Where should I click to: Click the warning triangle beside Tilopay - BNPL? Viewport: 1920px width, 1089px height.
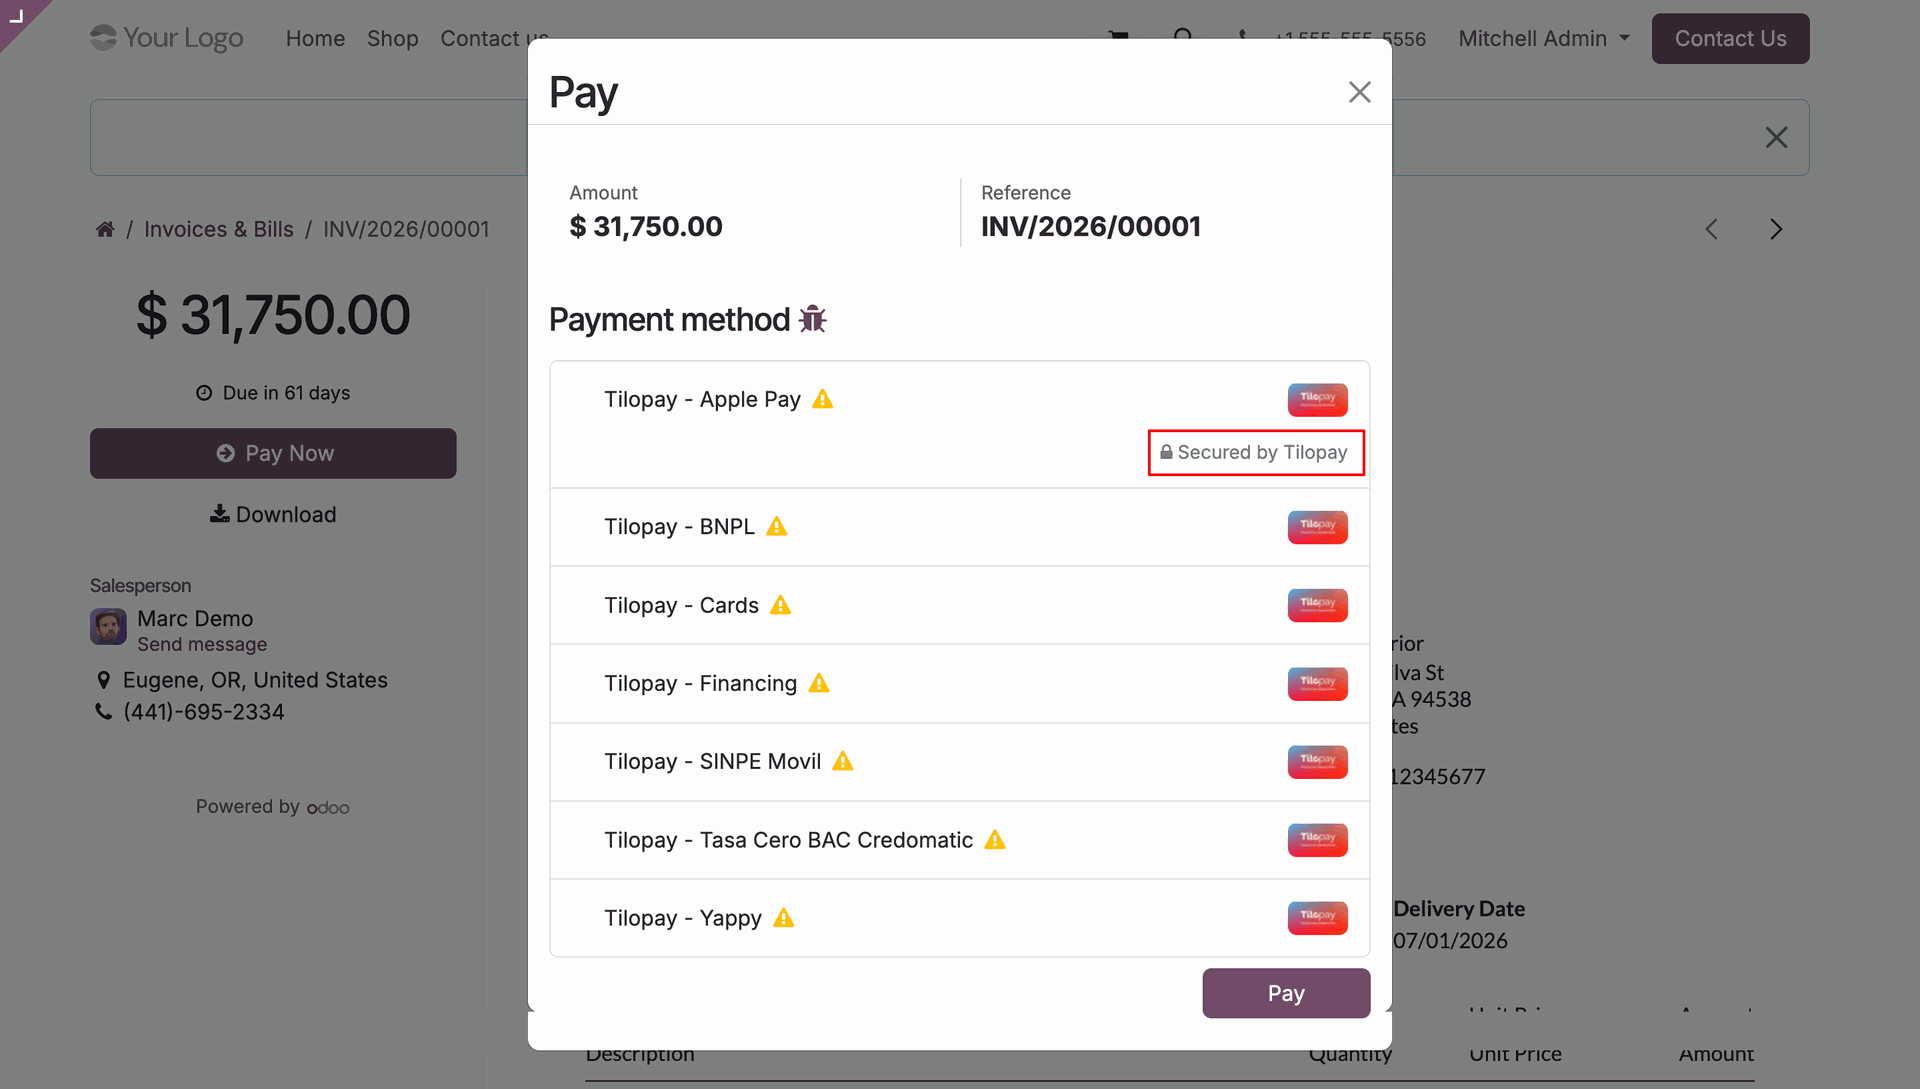[x=777, y=526]
